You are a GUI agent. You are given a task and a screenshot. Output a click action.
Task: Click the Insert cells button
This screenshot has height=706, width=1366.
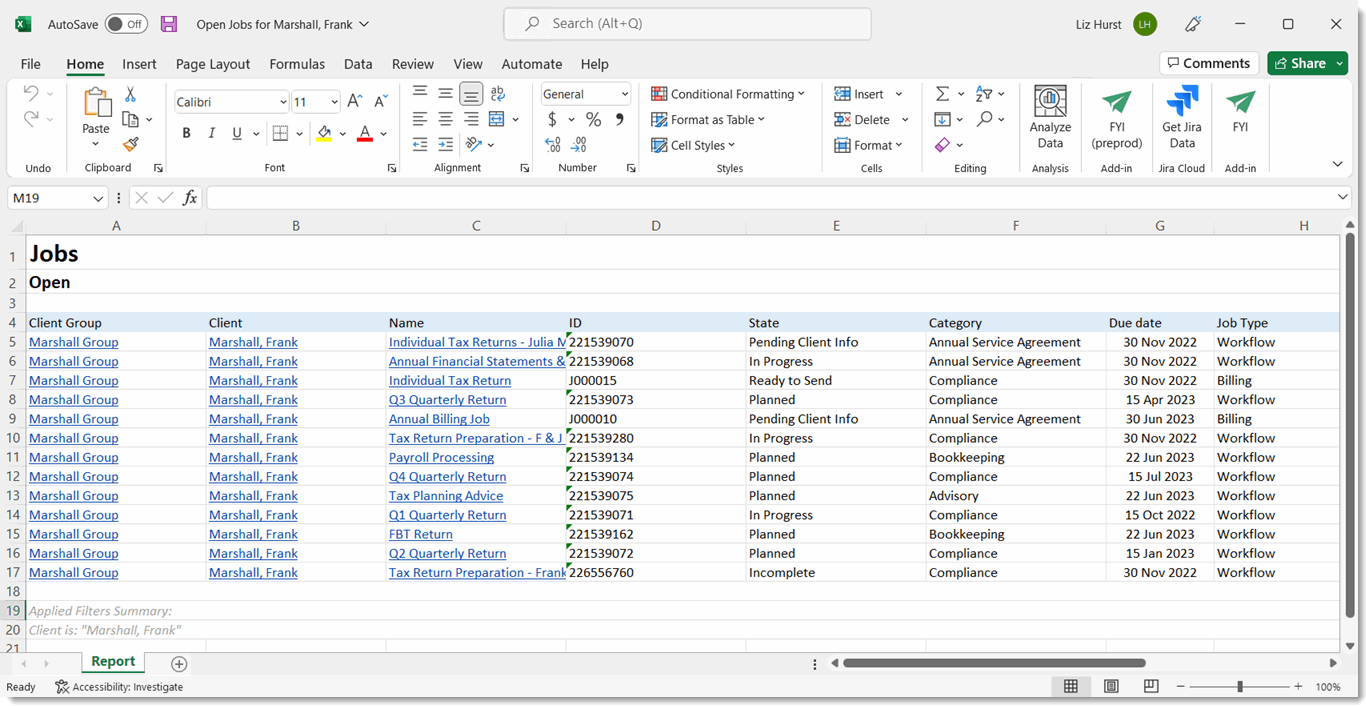click(x=860, y=94)
